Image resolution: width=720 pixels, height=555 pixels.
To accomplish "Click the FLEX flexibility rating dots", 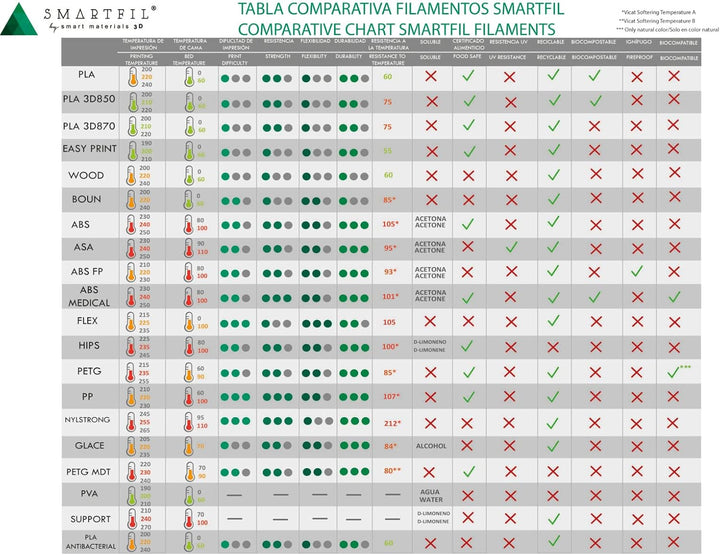I will pyautogui.click(x=317, y=324).
